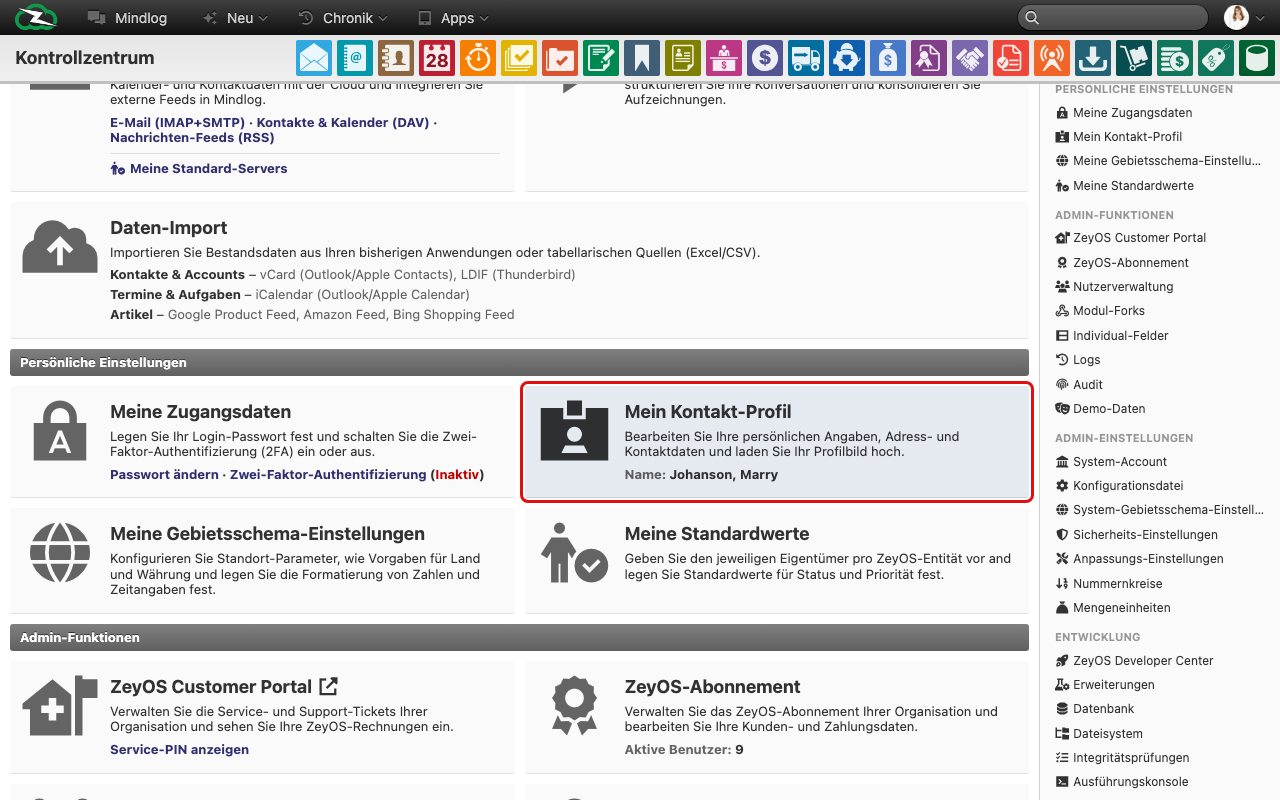This screenshot has height=800, width=1280.
Task: Open the magenta cashier desk icon
Action: [724, 58]
